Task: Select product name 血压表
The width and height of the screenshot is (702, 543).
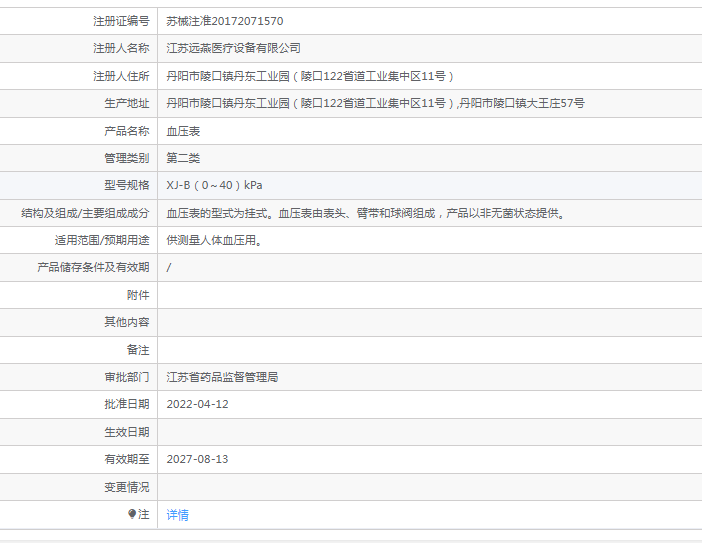Action: click(x=183, y=131)
